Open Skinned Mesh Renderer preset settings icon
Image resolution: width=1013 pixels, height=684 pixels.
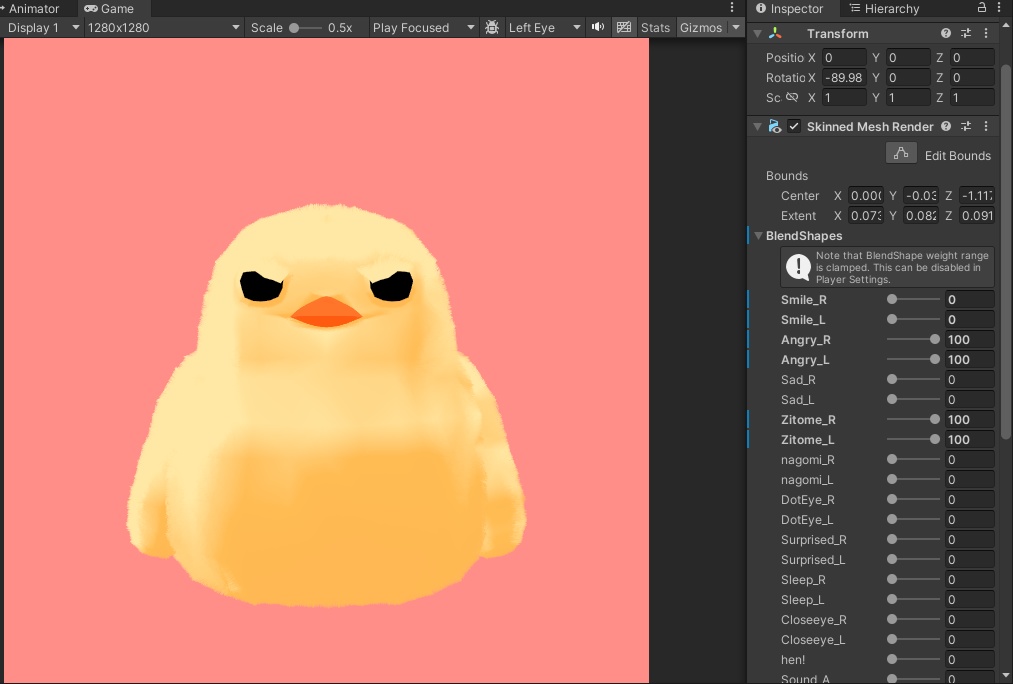966,127
